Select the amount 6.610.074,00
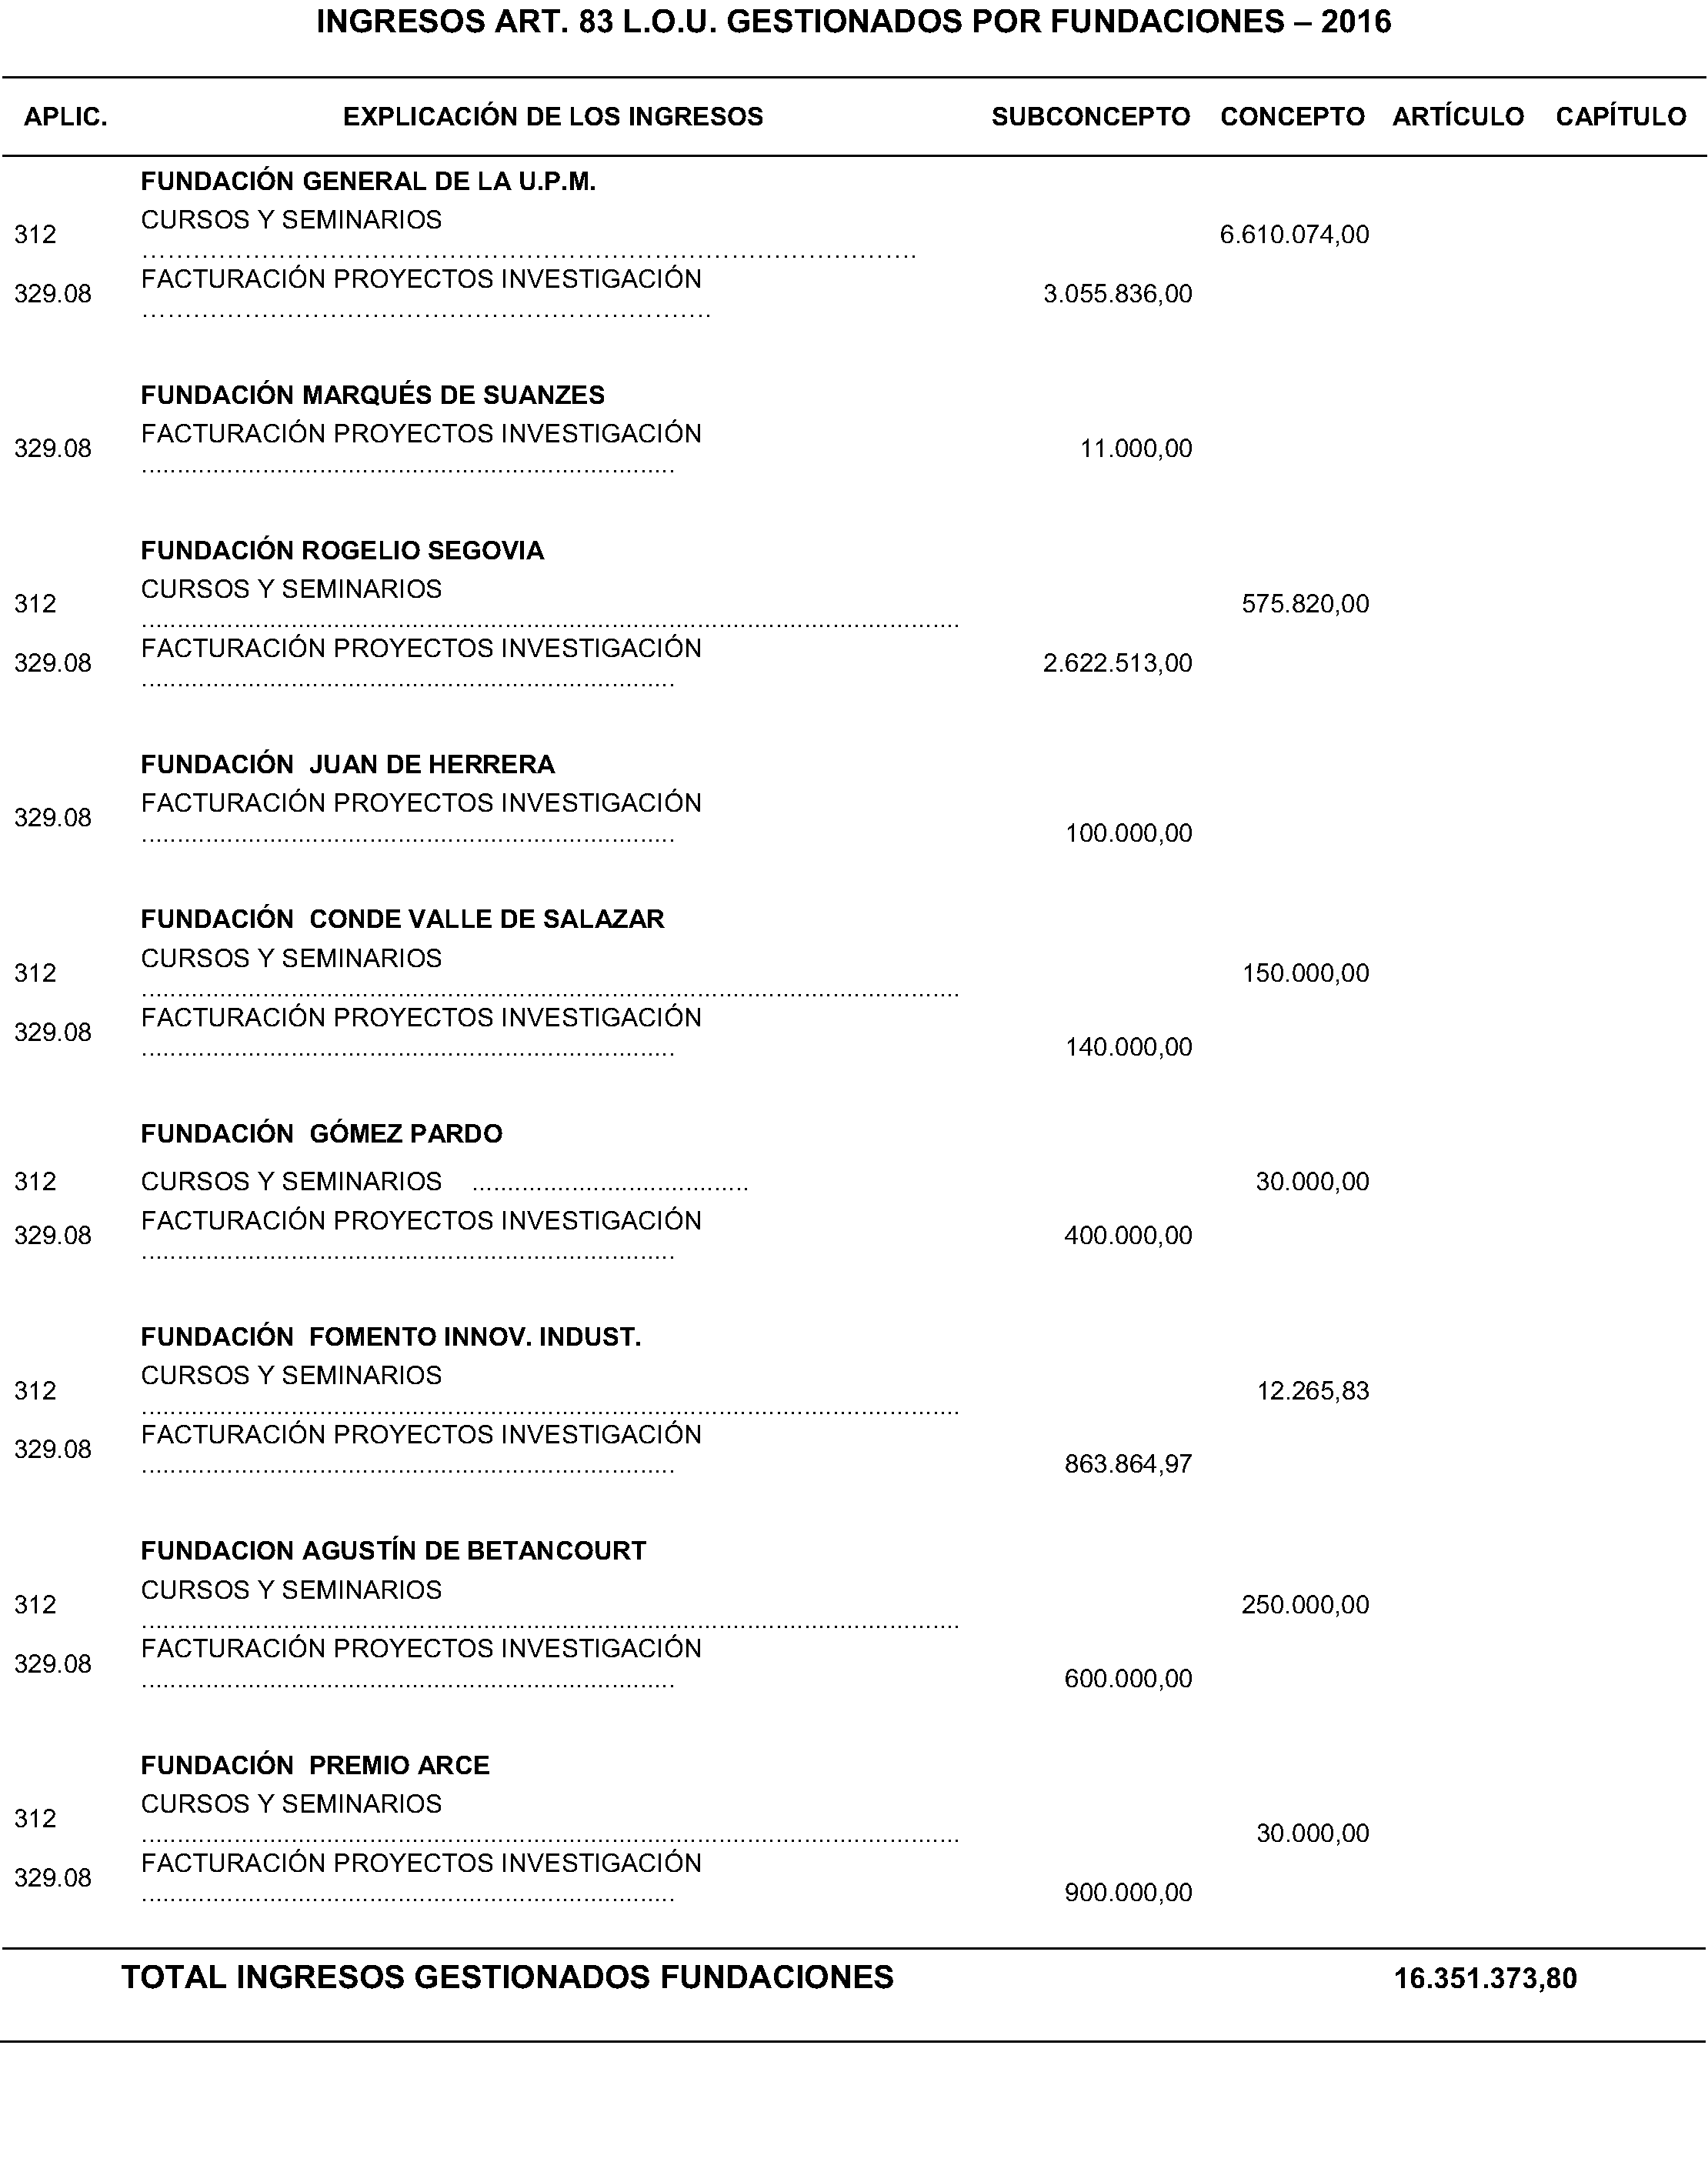The image size is (1708, 2182). tap(1294, 235)
